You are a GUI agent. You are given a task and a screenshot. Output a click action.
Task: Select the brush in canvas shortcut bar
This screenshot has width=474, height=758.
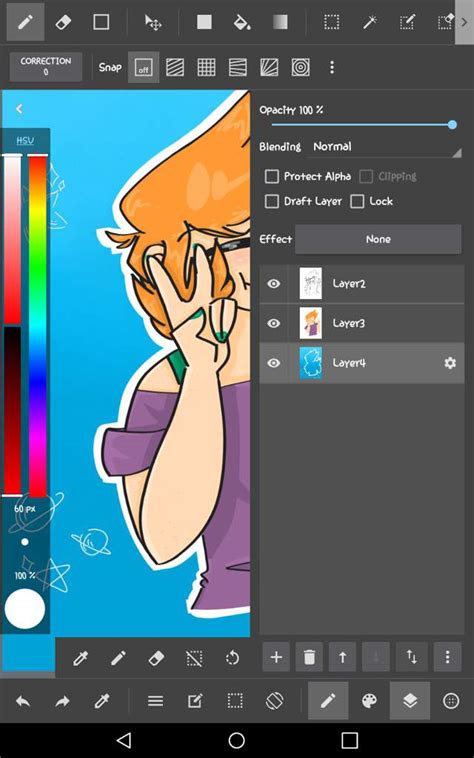tap(118, 658)
